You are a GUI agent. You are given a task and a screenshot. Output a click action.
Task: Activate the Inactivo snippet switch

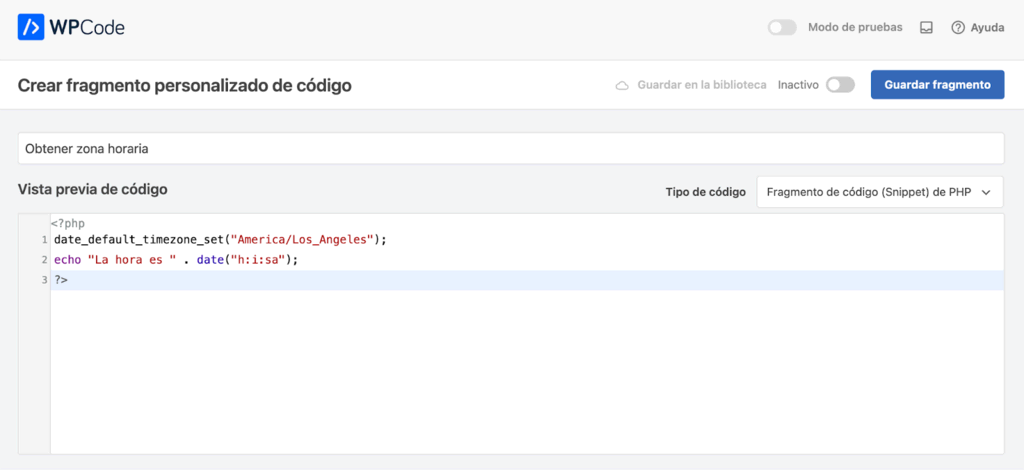click(x=840, y=85)
